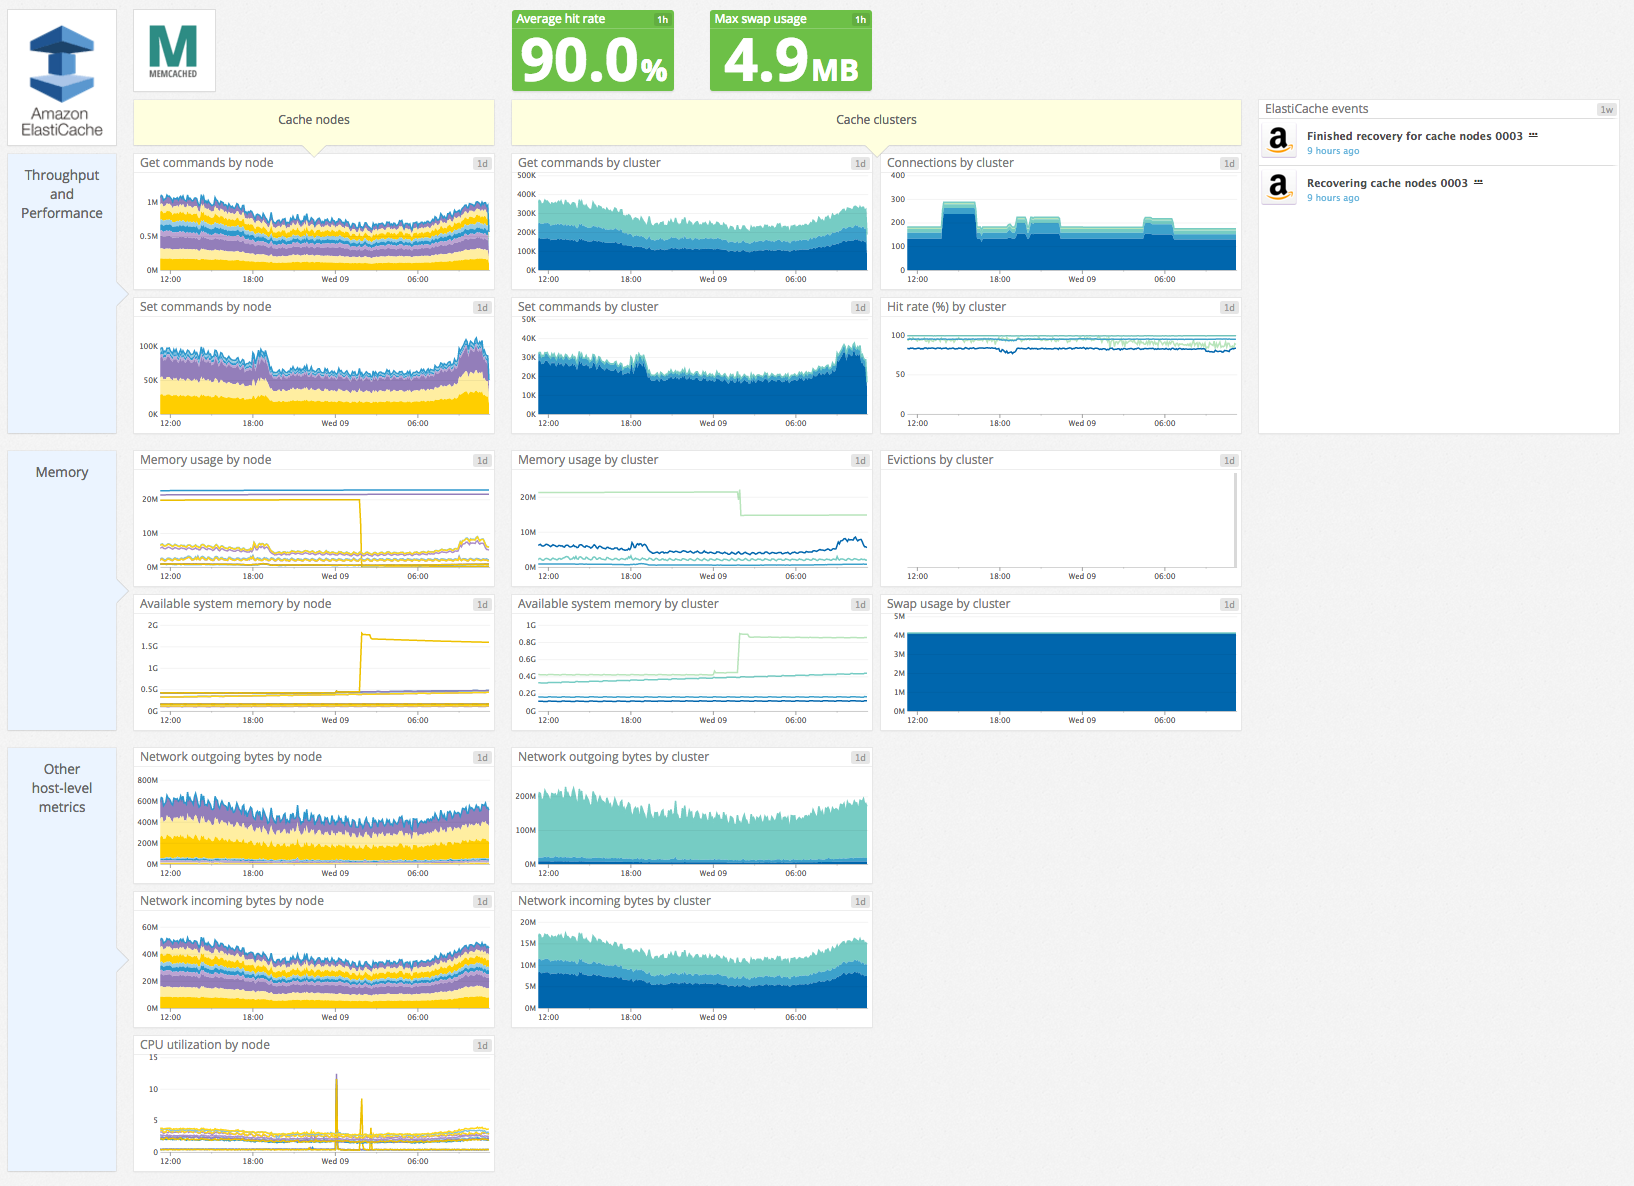Click the Amazon icon beside Recovering cache nodes event
1634x1186 pixels.
[x=1279, y=189]
